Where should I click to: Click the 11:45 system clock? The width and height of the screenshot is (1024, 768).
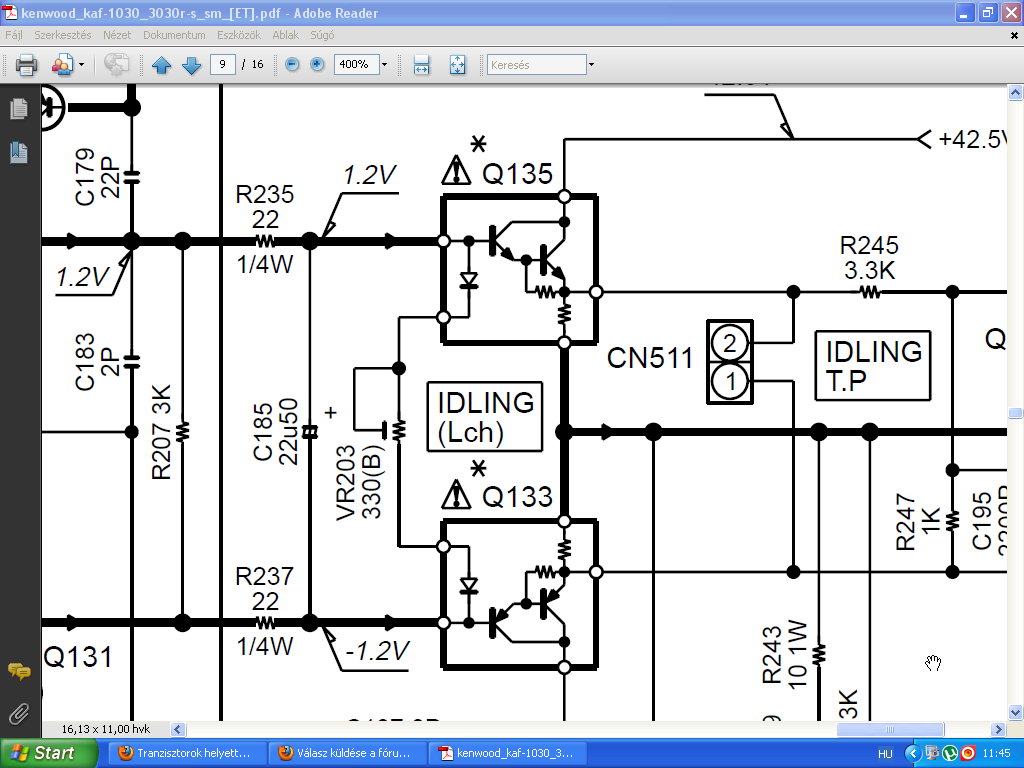coord(996,754)
